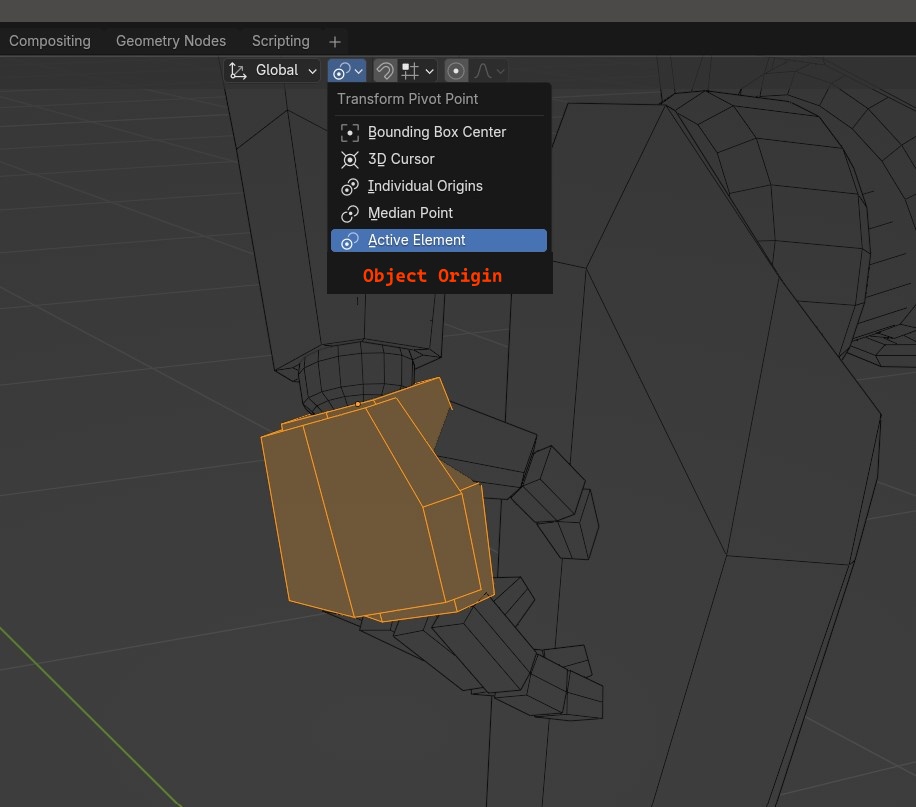916x807 pixels.
Task: Choose Individual Origins pivot option
Action: (x=439, y=186)
